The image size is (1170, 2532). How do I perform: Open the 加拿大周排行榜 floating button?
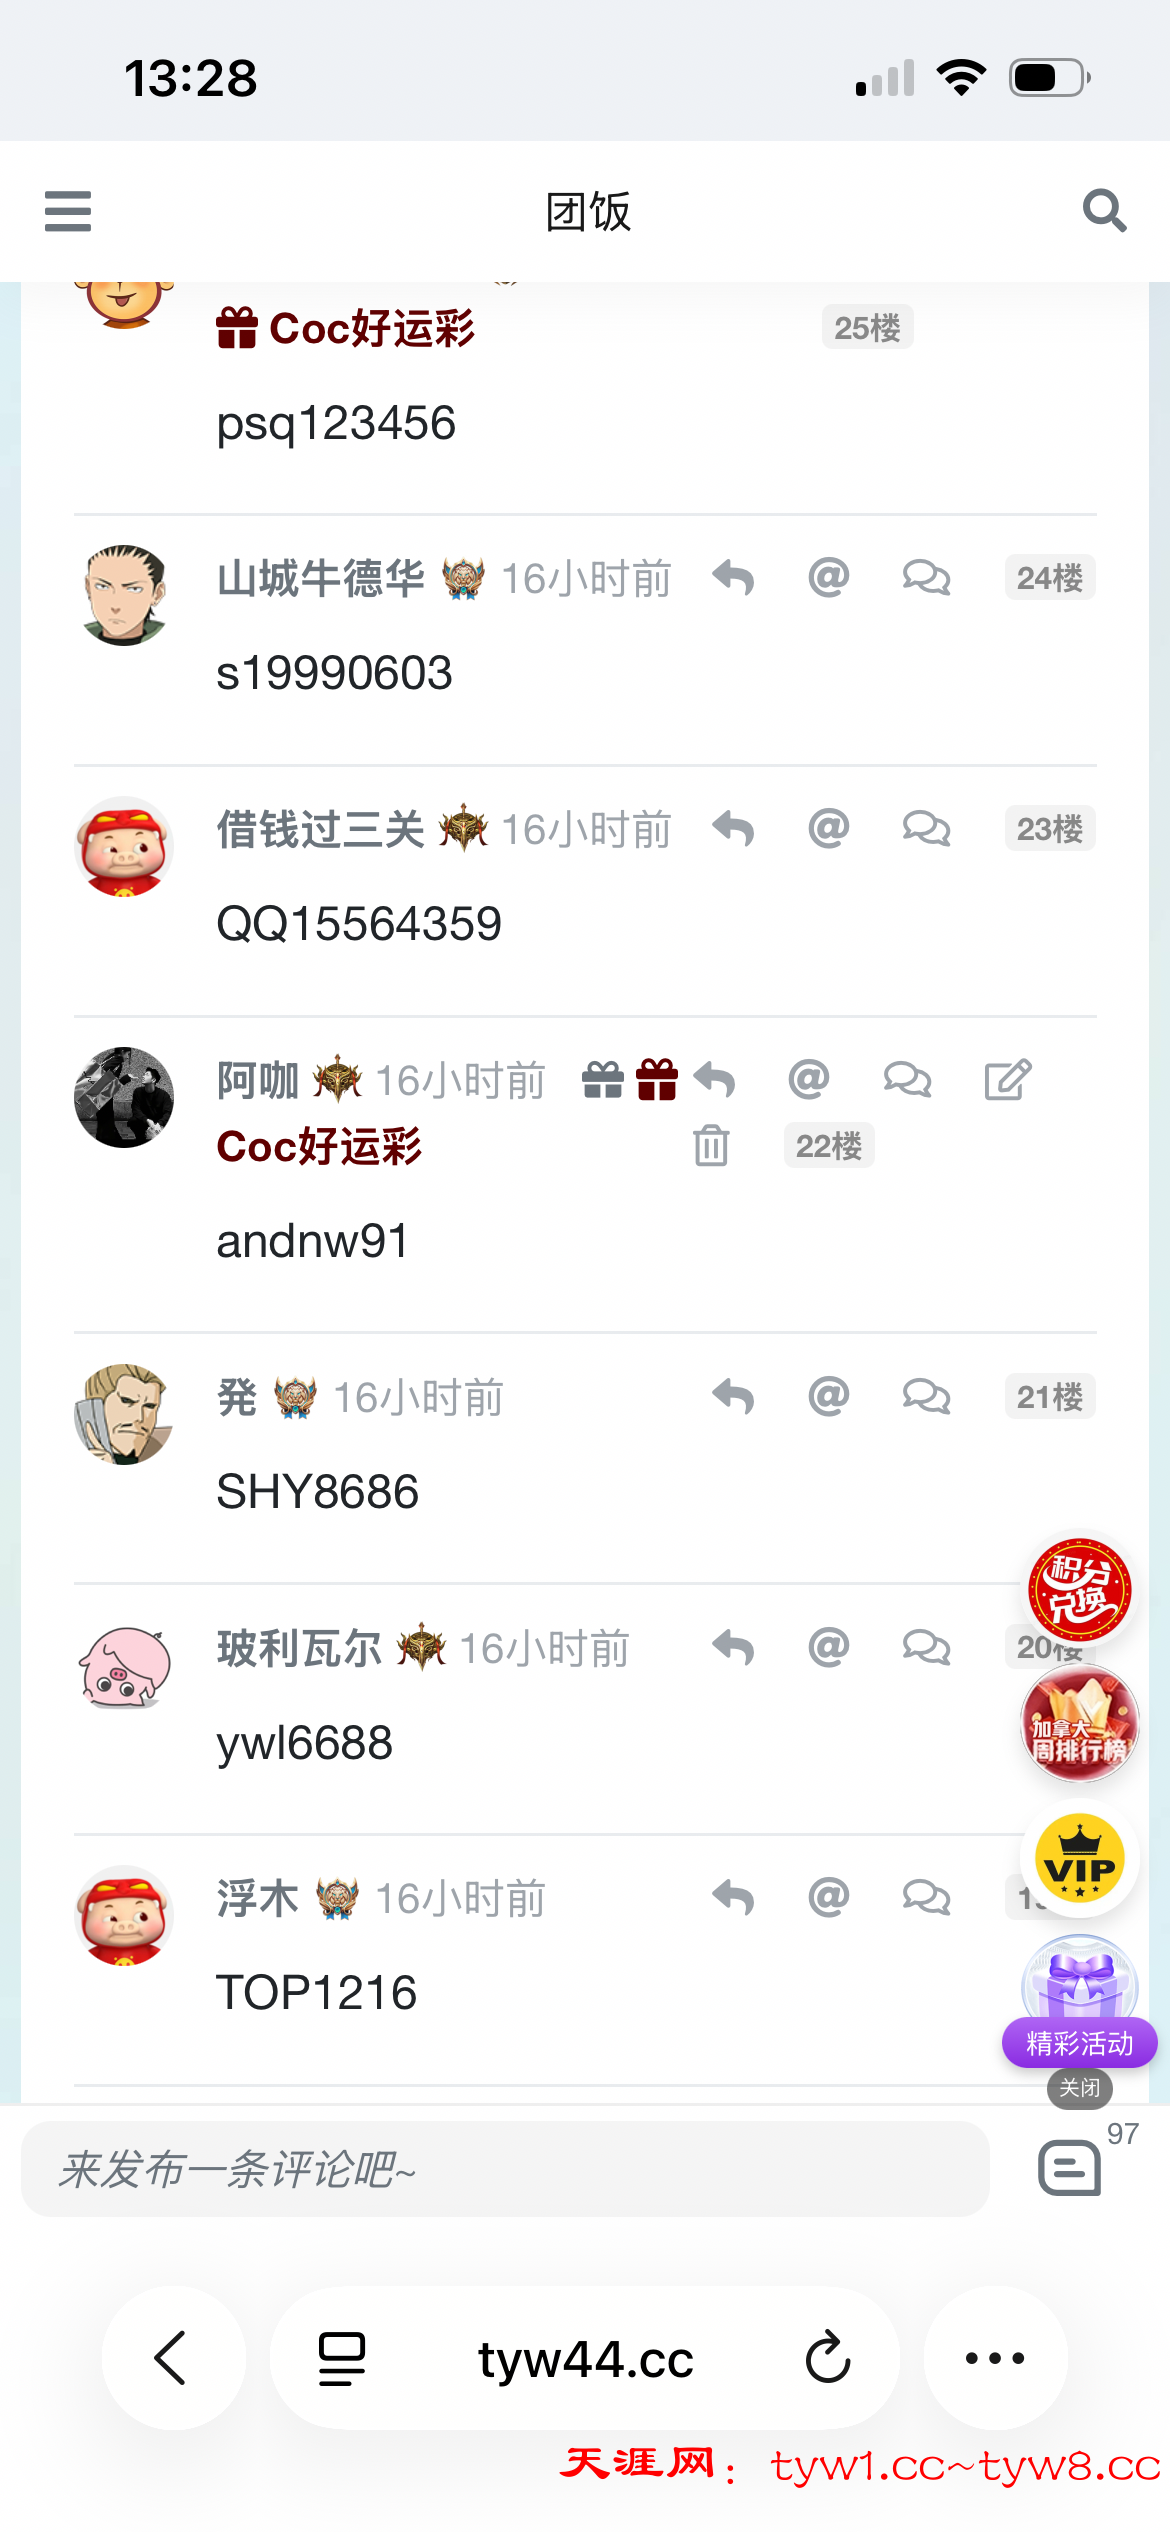coord(1079,1724)
